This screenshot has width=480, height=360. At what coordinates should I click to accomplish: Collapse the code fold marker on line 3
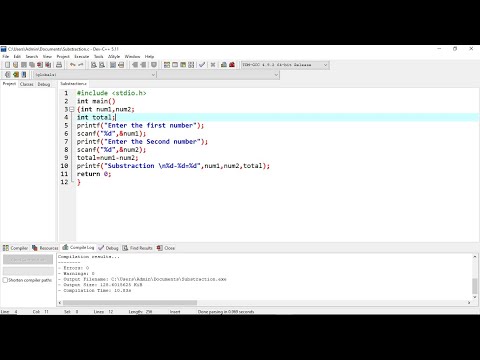(72, 109)
